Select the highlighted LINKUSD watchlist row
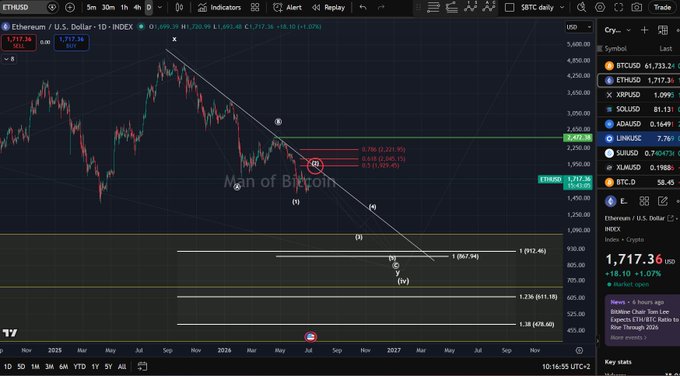 click(x=638, y=138)
